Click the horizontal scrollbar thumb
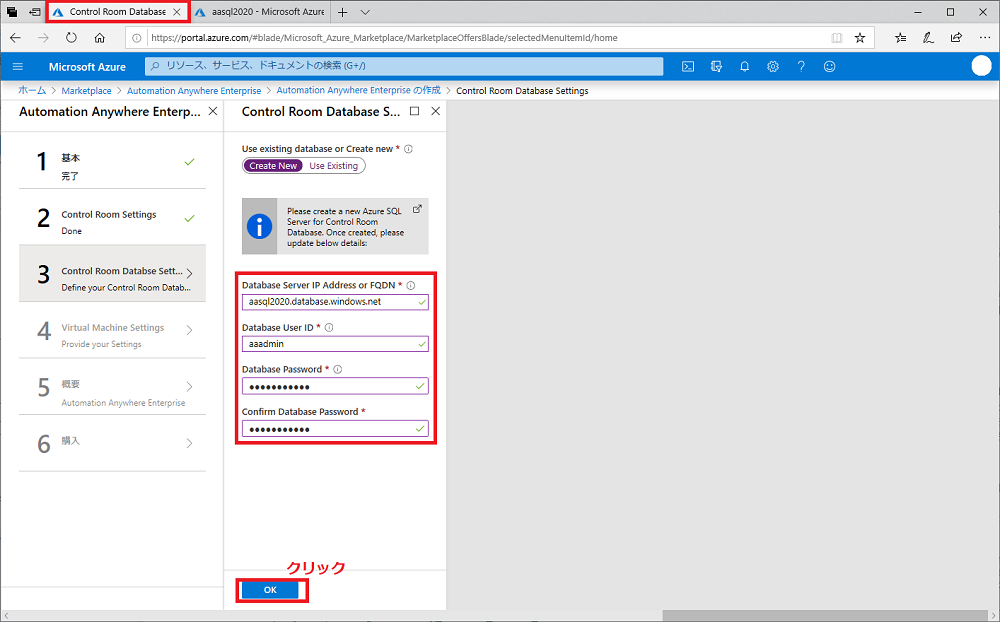1000x622 pixels. [827, 616]
